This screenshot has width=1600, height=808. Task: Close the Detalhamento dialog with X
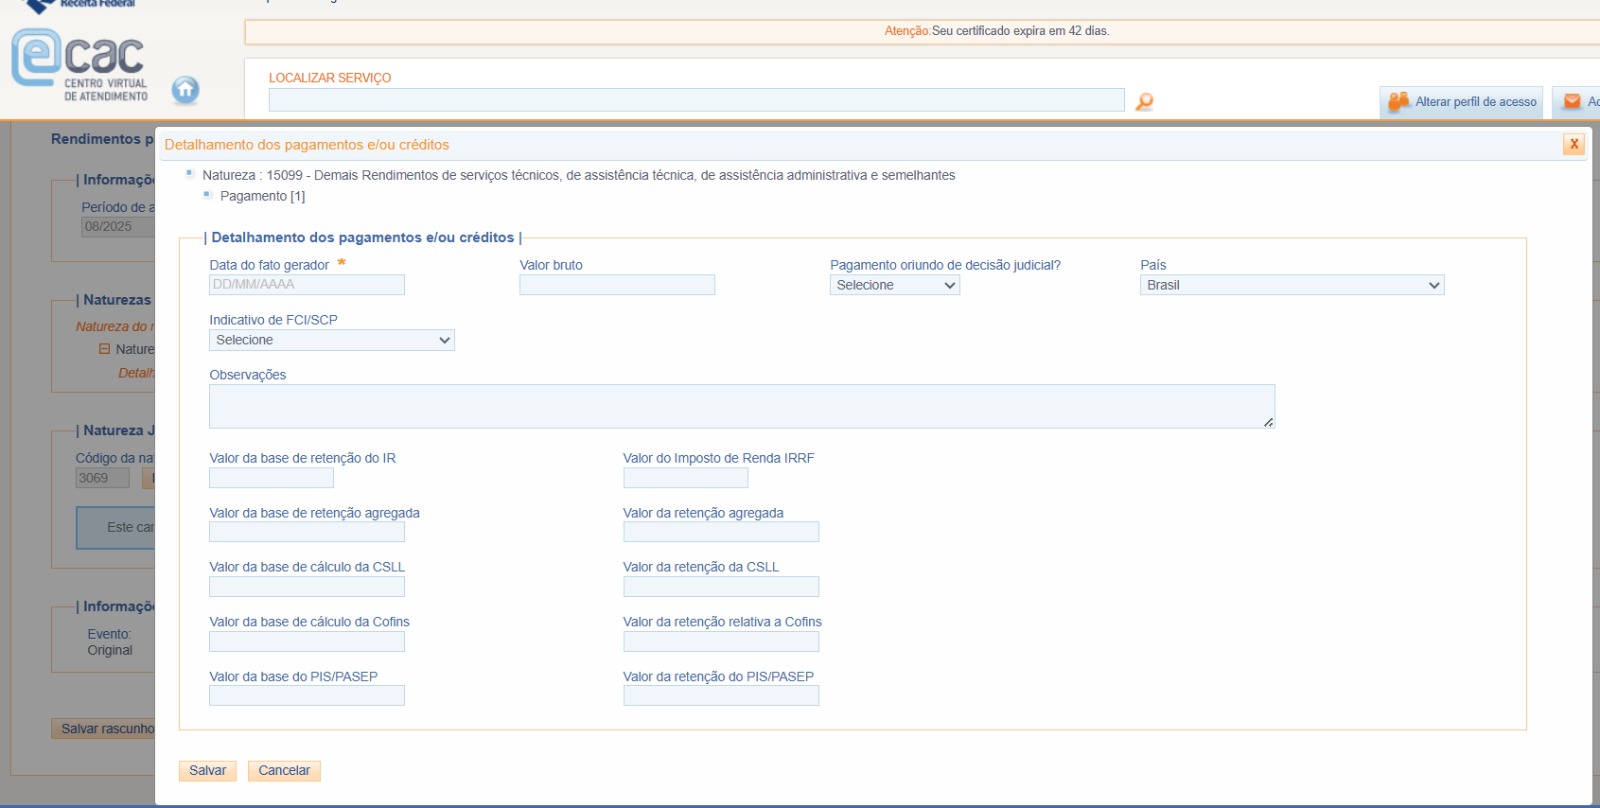click(x=1574, y=144)
